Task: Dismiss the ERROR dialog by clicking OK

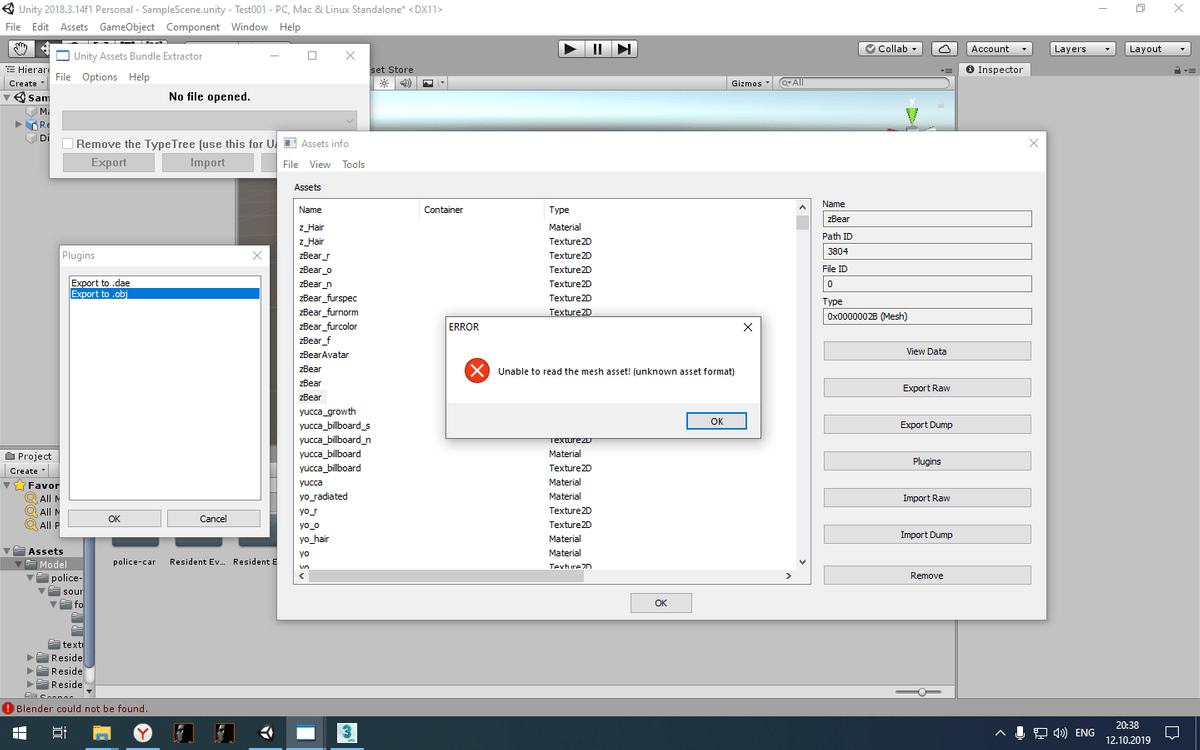Action: point(716,420)
